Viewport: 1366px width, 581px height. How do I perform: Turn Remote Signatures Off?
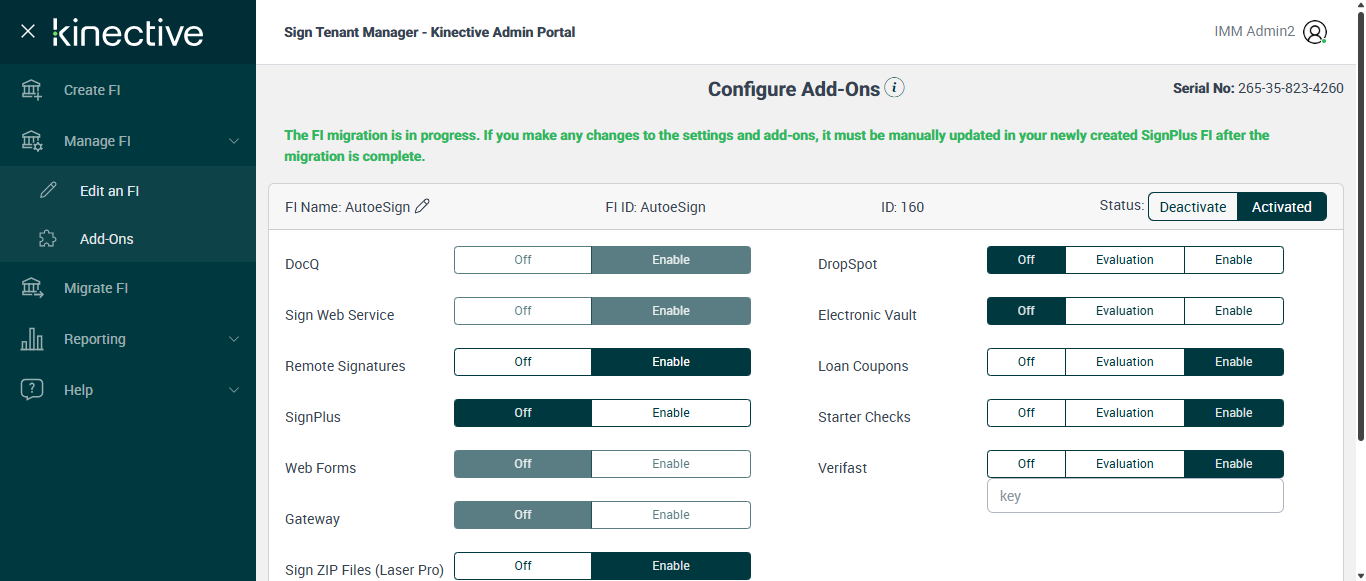(523, 362)
